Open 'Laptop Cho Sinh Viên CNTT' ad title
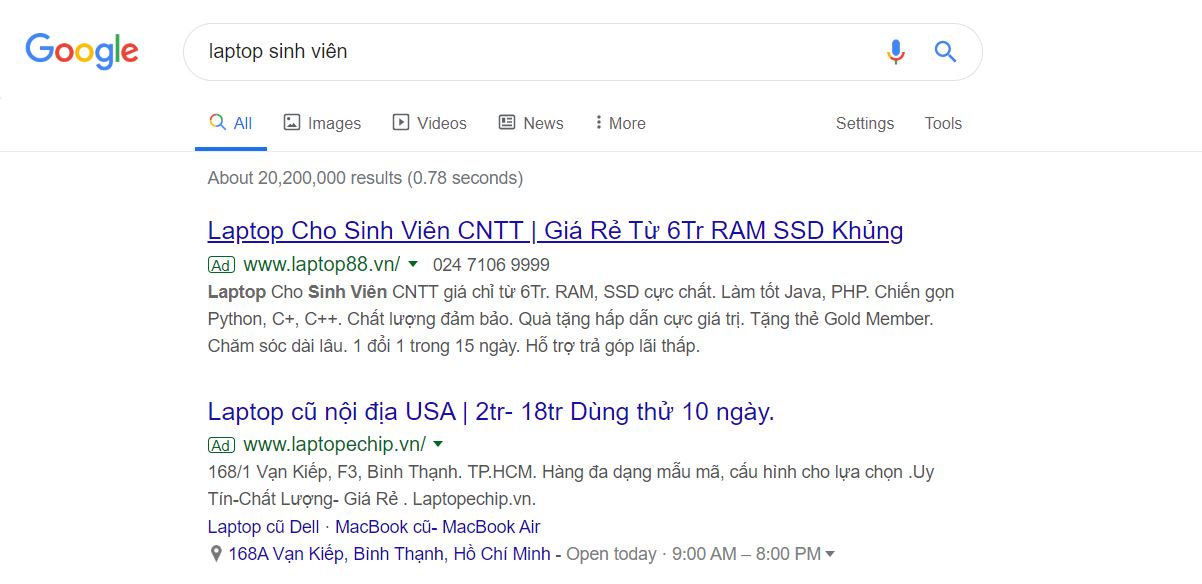The image size is (1202, 584). (x=555, y=231)
